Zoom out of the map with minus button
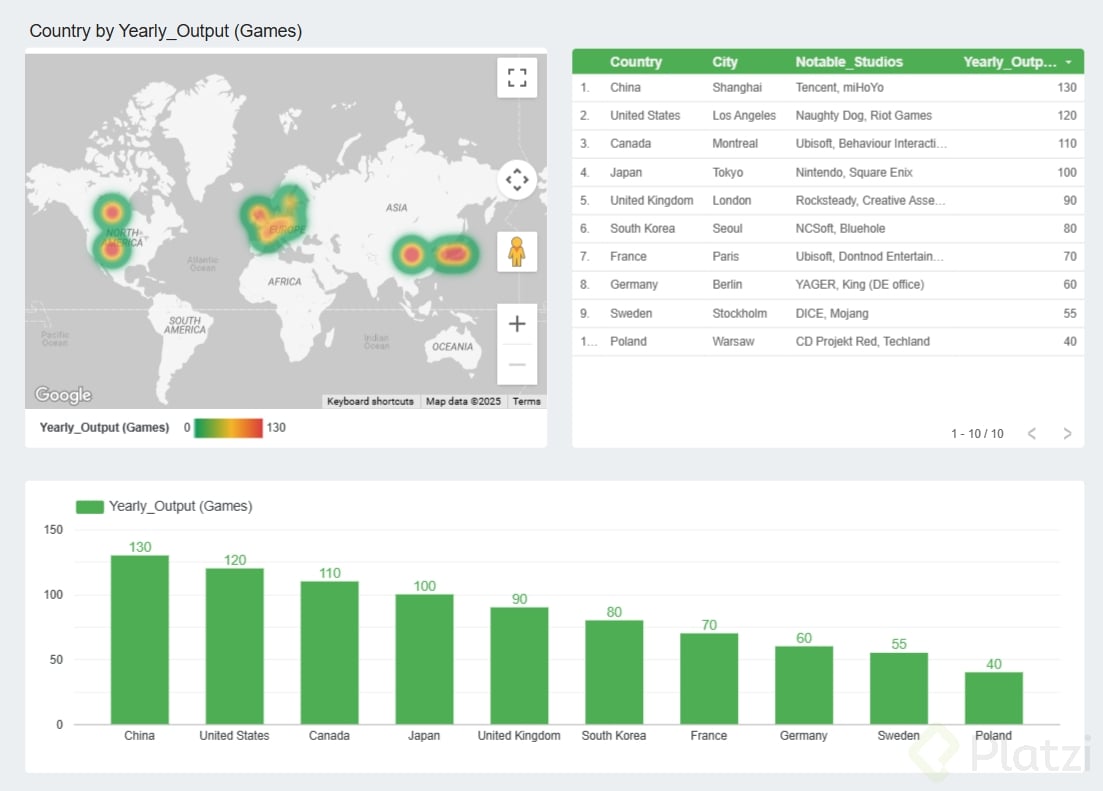The width and height of the screenshot is (1103, 791). click(x=517, y=365)
